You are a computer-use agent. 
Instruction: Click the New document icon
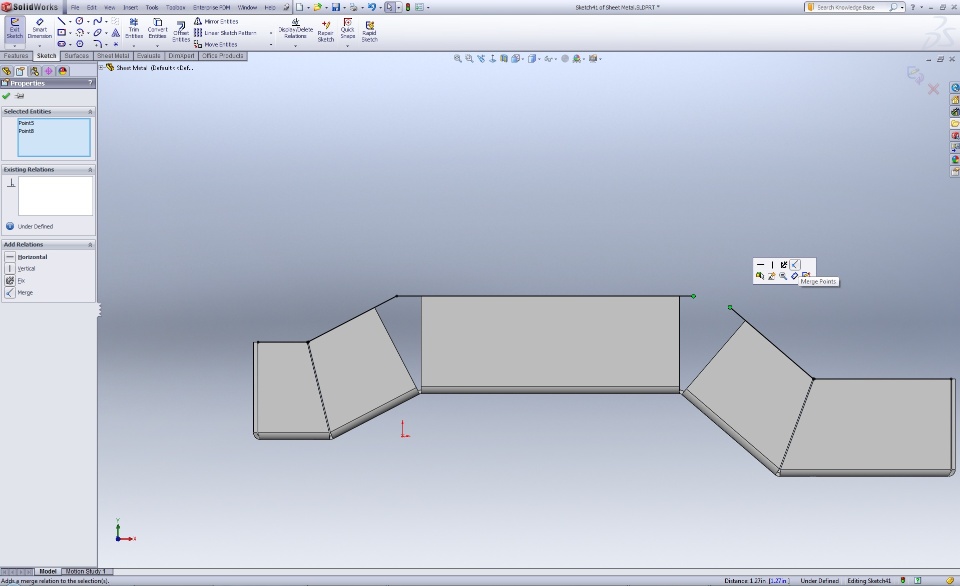pyautogui.click(x=299, y=7)
